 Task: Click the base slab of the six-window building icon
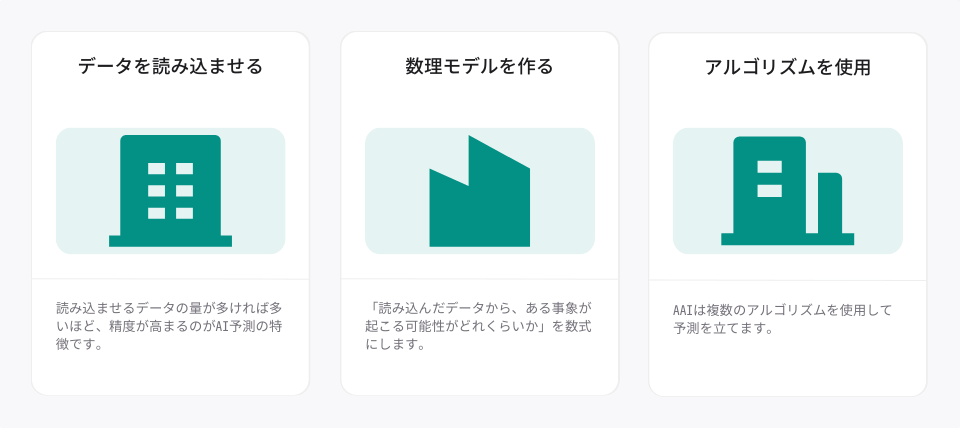point(170,241)
